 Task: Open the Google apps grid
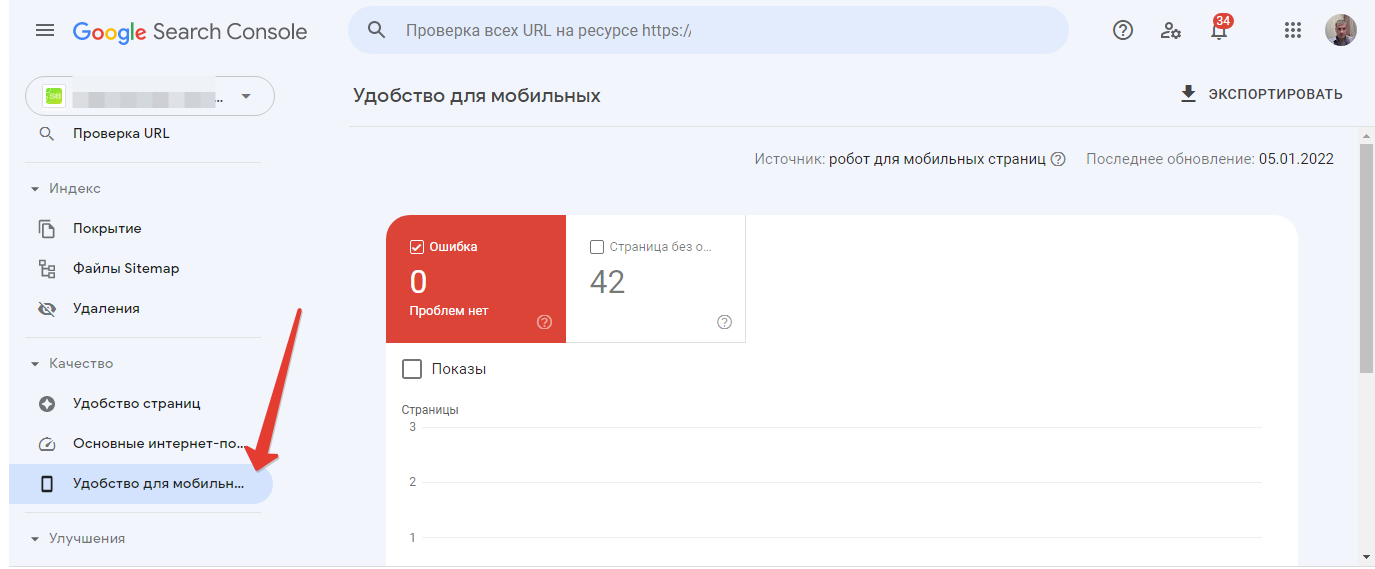click(x=1293, y=30)
